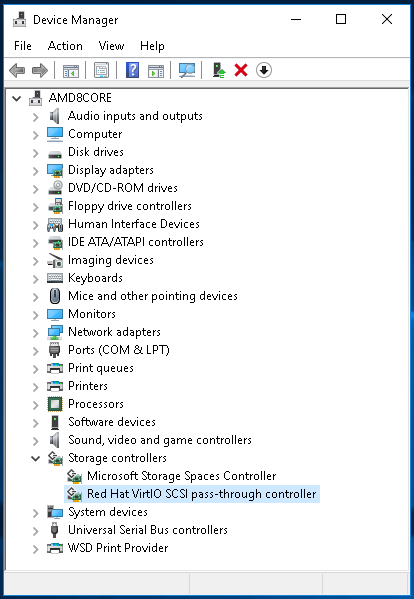Screen dimensions: 414x599
Task: Open the Properties toolbar icon
Action: tap(101, 70)
